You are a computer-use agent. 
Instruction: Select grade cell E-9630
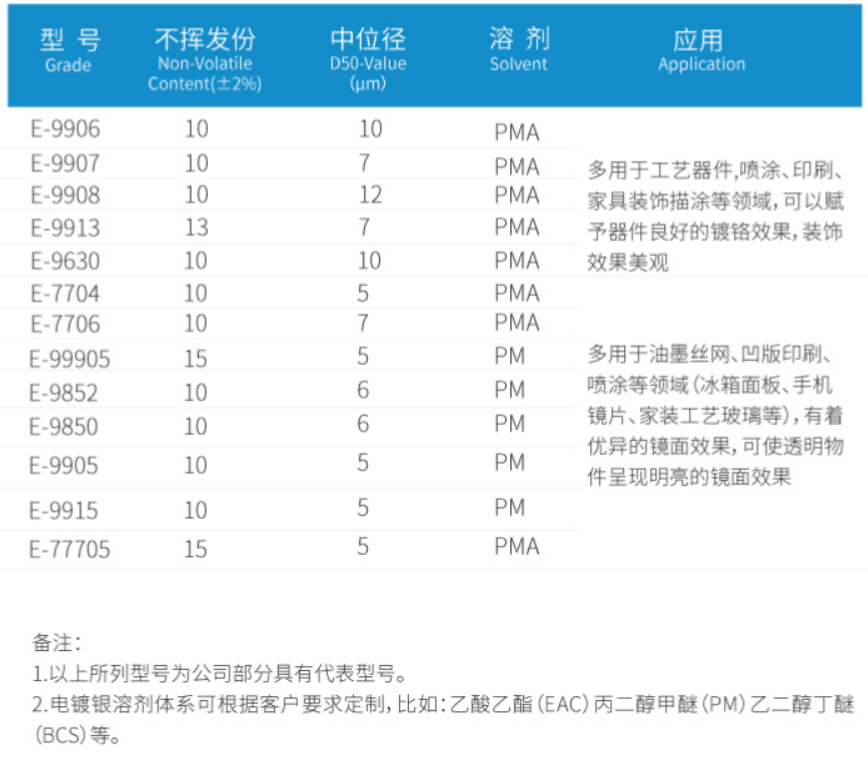(x=65, y=261)
